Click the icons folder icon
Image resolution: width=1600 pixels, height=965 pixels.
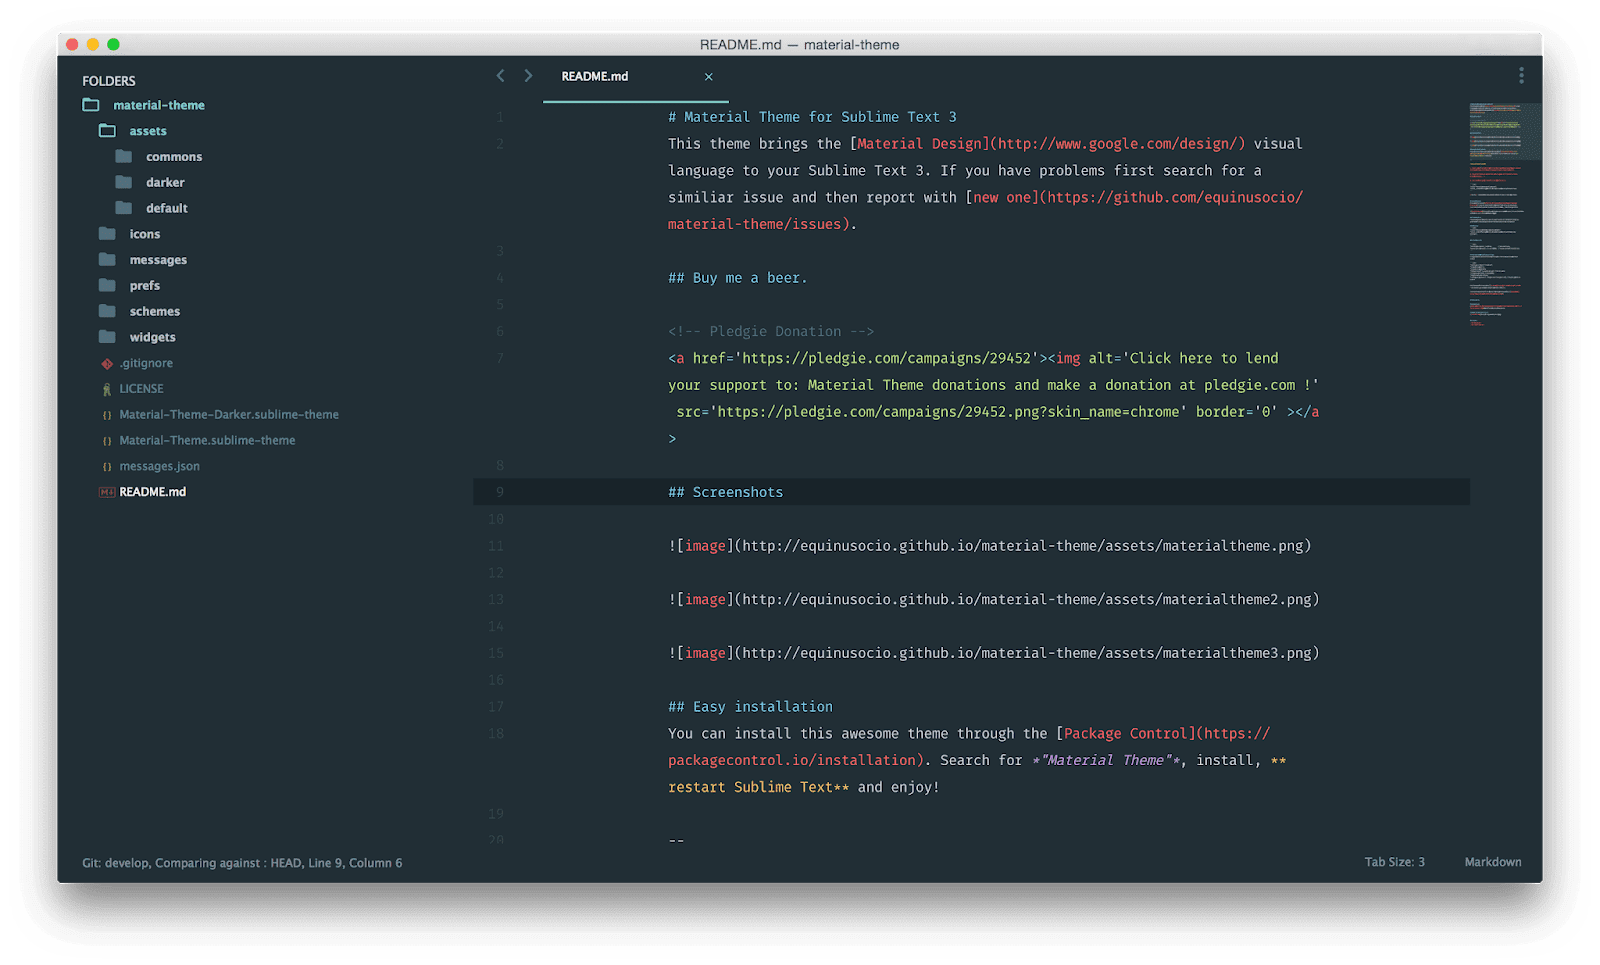click(x=108, y=234)
